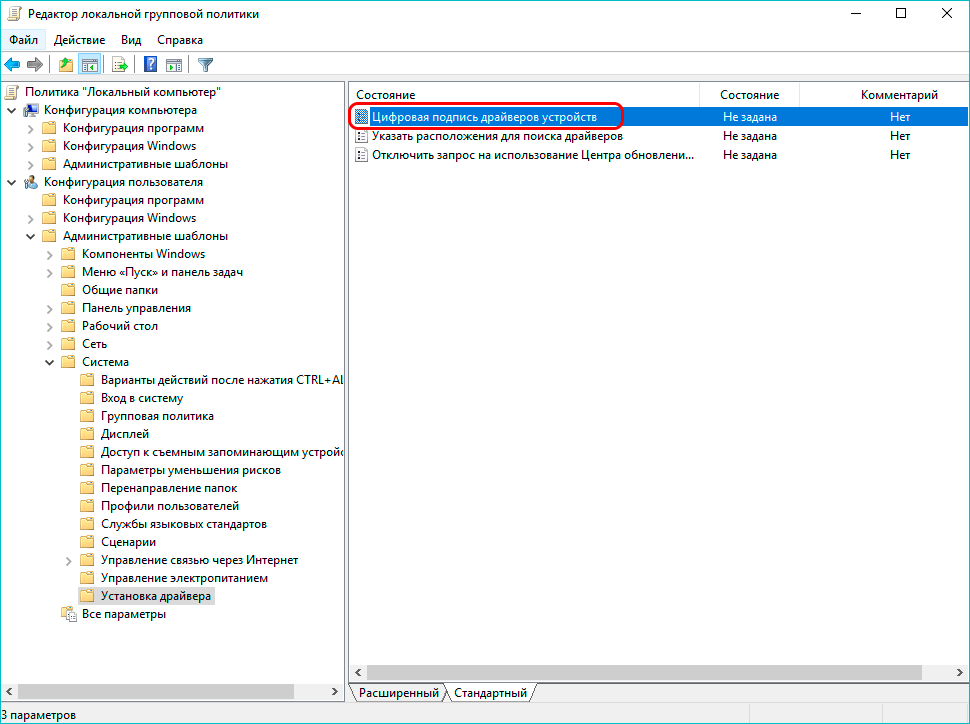
Task: Click the tree pane horizontal scrollbar
Action: pyautogui.click(x=156, y=691)
